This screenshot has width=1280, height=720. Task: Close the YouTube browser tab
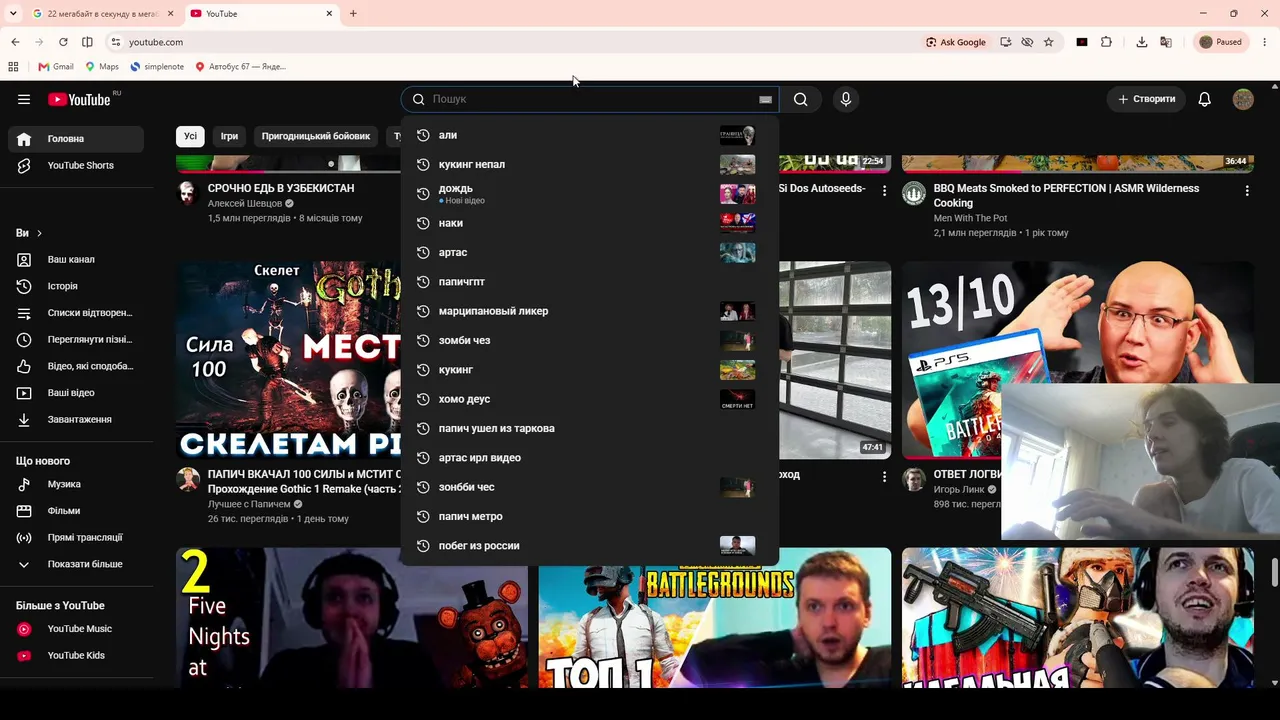tap(330, 14)
